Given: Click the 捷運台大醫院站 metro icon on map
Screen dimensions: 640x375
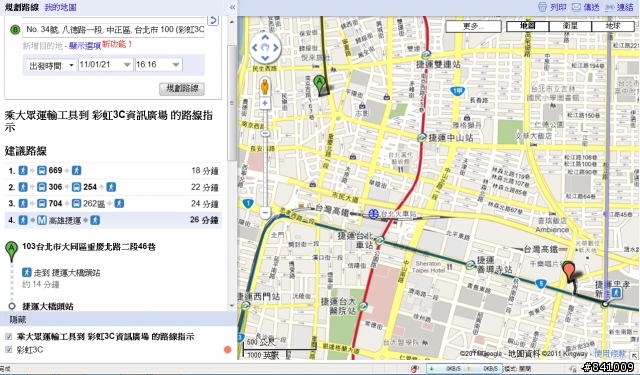Looking at the screenshot, I should 363,306.
